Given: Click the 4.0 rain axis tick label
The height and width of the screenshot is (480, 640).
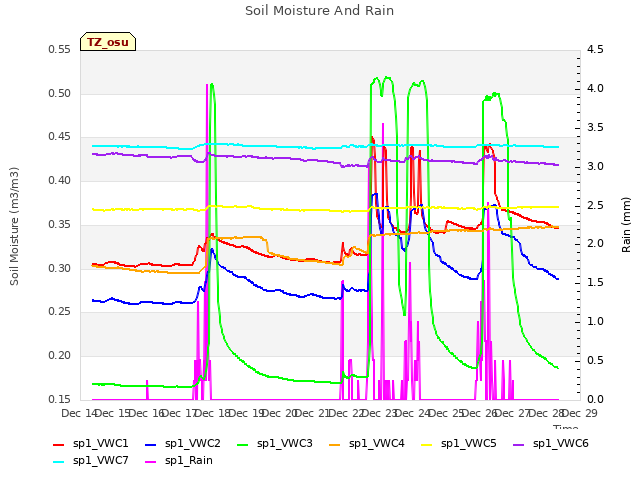Looking at the screenshot, I should coord(595,89).
